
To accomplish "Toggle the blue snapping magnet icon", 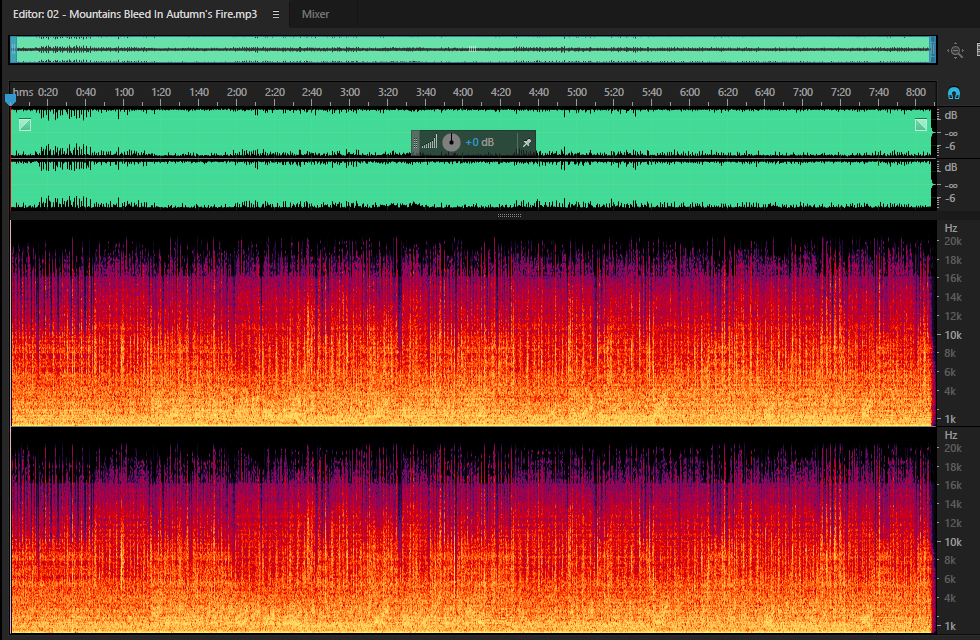I will (954, 93).
